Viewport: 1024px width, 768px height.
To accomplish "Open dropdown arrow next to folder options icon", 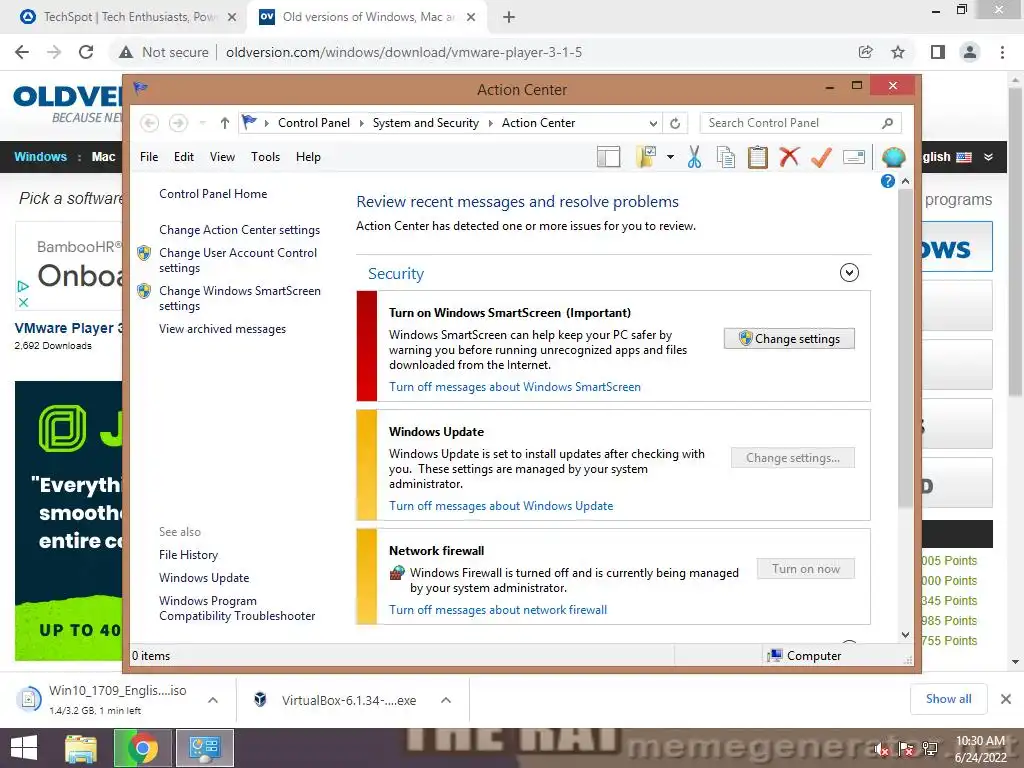I will click(x=670, y=157).
